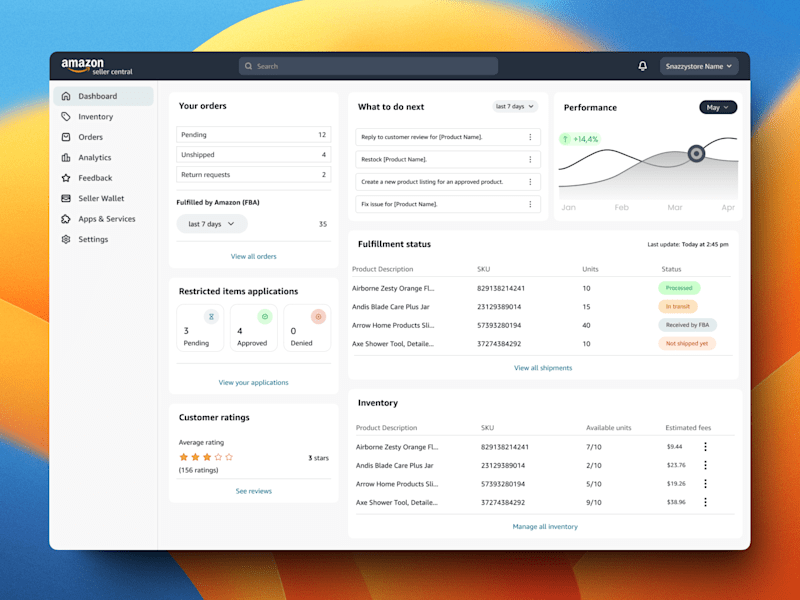Focus the Search input field
Image resolution: width=800 pixels, height=600 pixels.
click(368, 66)
